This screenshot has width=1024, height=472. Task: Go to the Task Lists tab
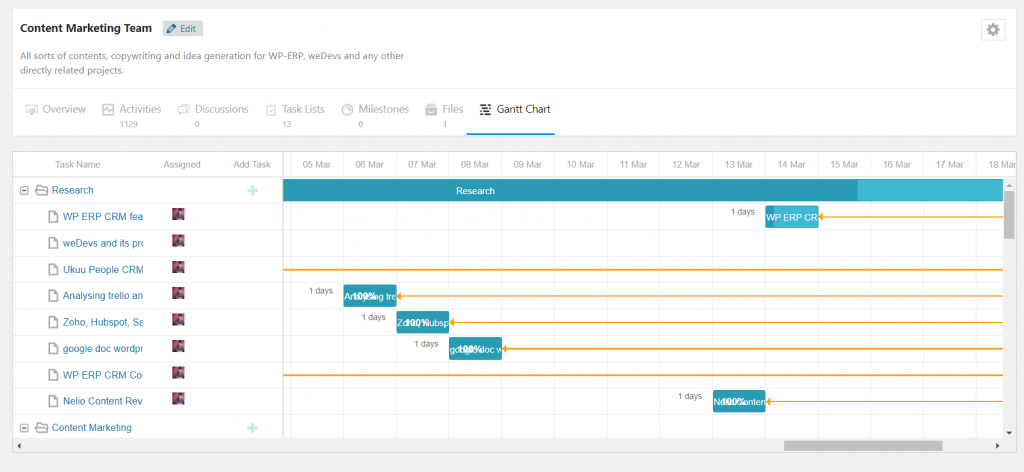[x=295, y=109]
